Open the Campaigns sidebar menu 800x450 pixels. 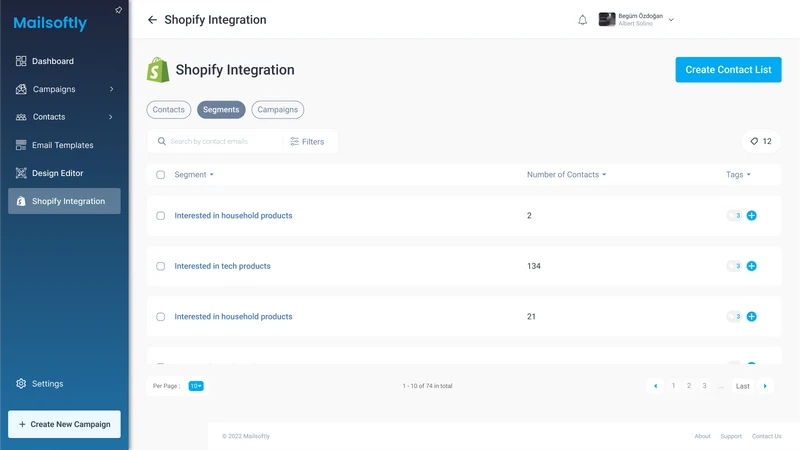click(54, 89)
